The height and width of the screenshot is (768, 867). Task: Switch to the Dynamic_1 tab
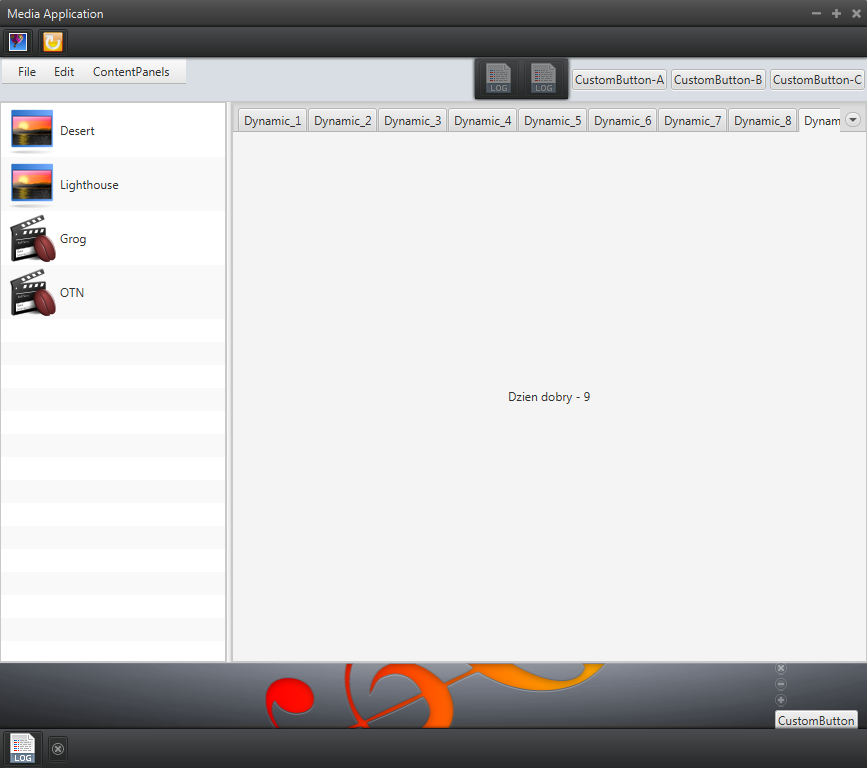pos(273,121)
